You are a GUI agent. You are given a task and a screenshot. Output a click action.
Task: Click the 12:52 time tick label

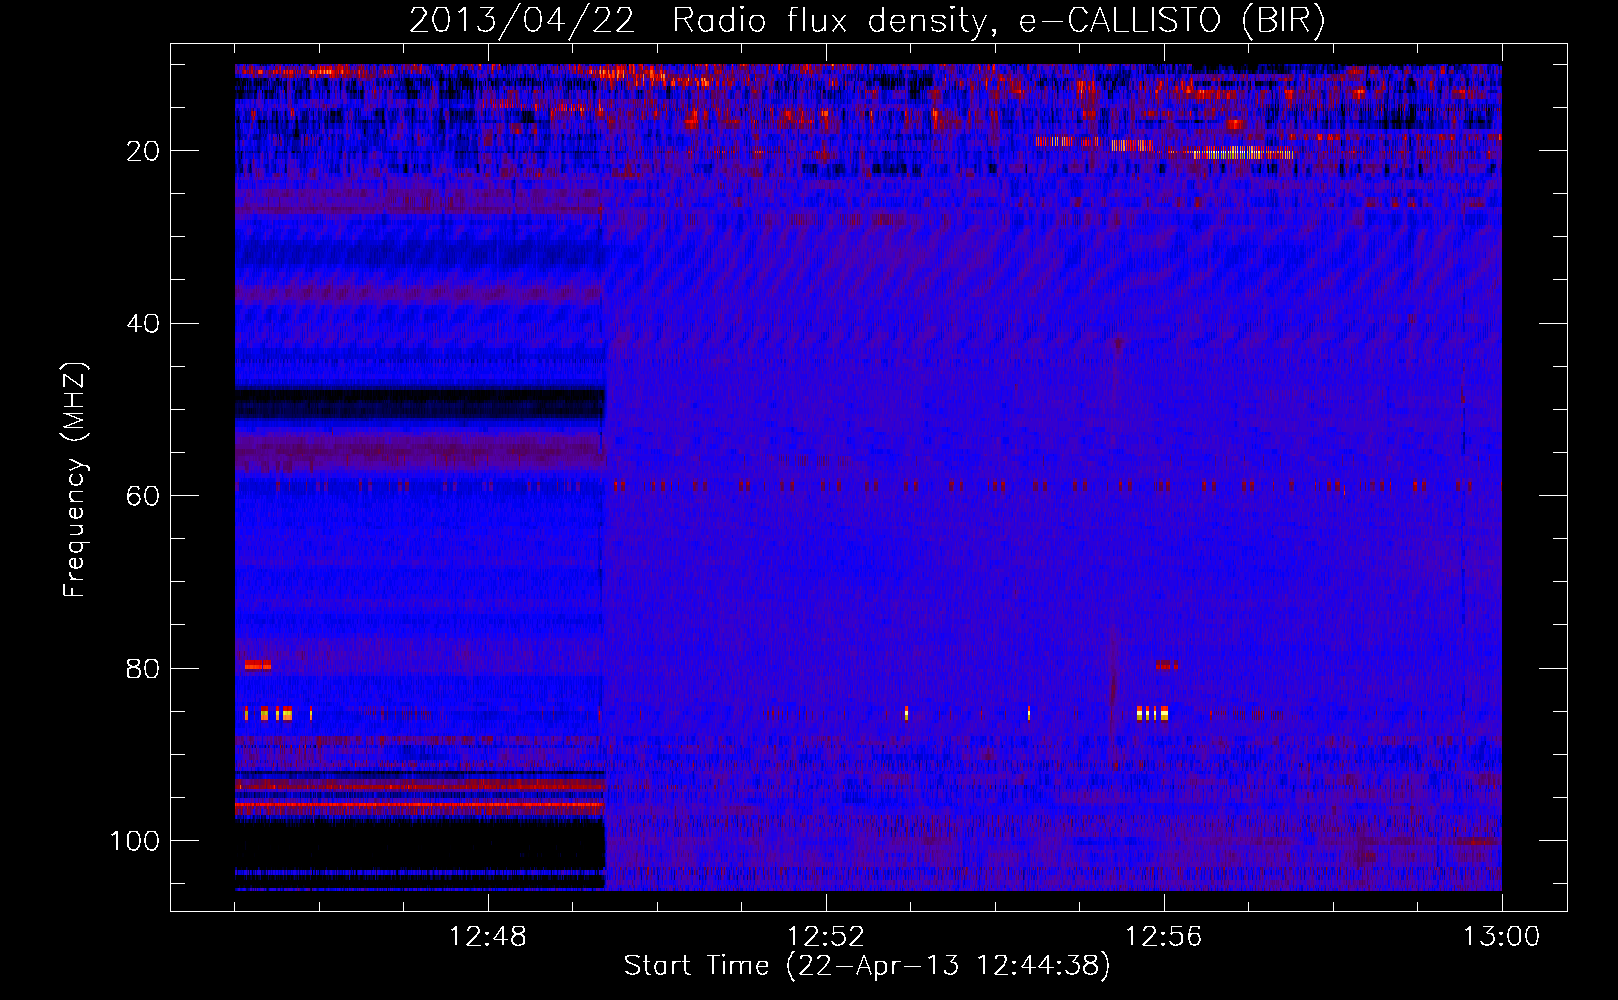826,937
